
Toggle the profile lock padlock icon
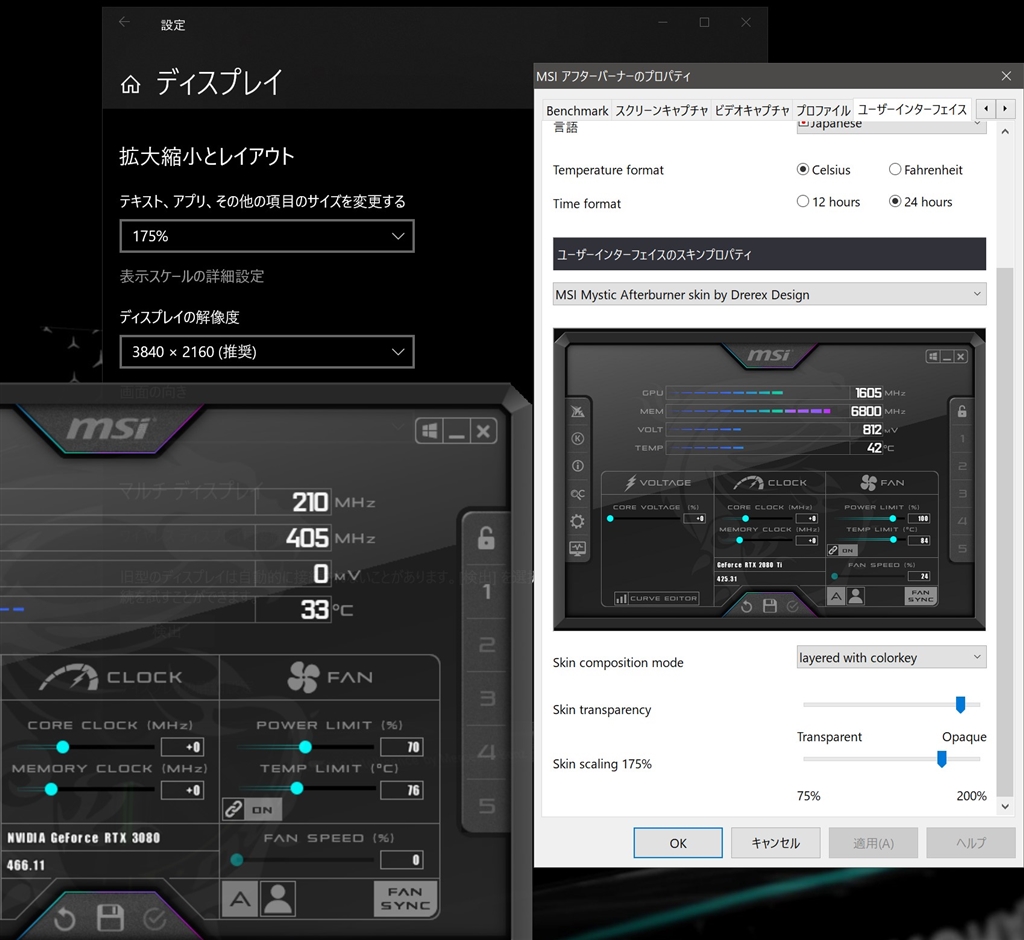[486, 538]
